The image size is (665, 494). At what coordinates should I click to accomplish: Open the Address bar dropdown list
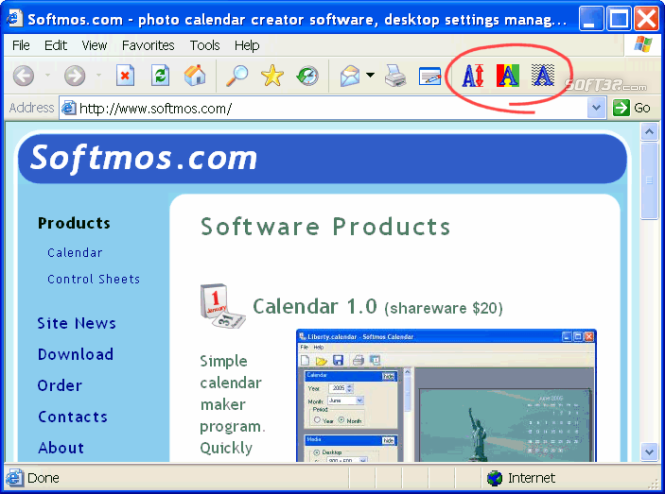click(x=597, y=108)
